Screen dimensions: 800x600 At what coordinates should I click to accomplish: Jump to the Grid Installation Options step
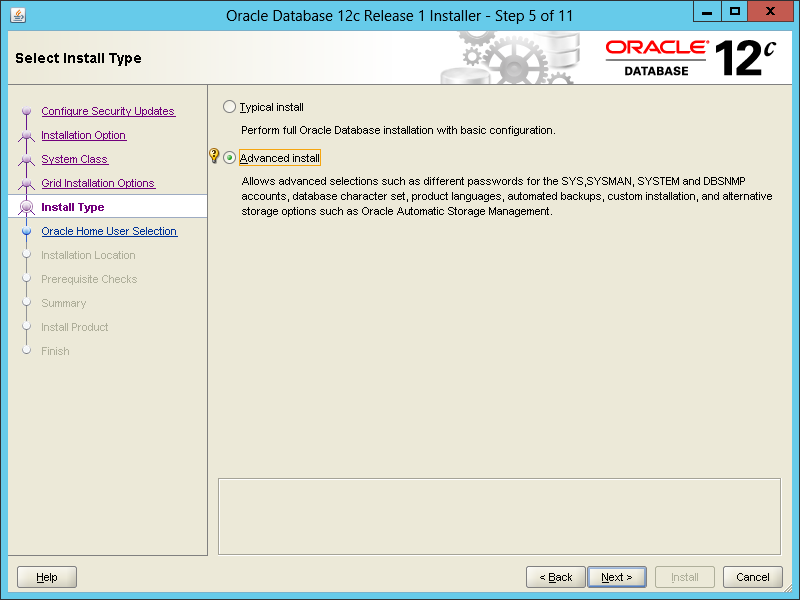pos(98,183)
